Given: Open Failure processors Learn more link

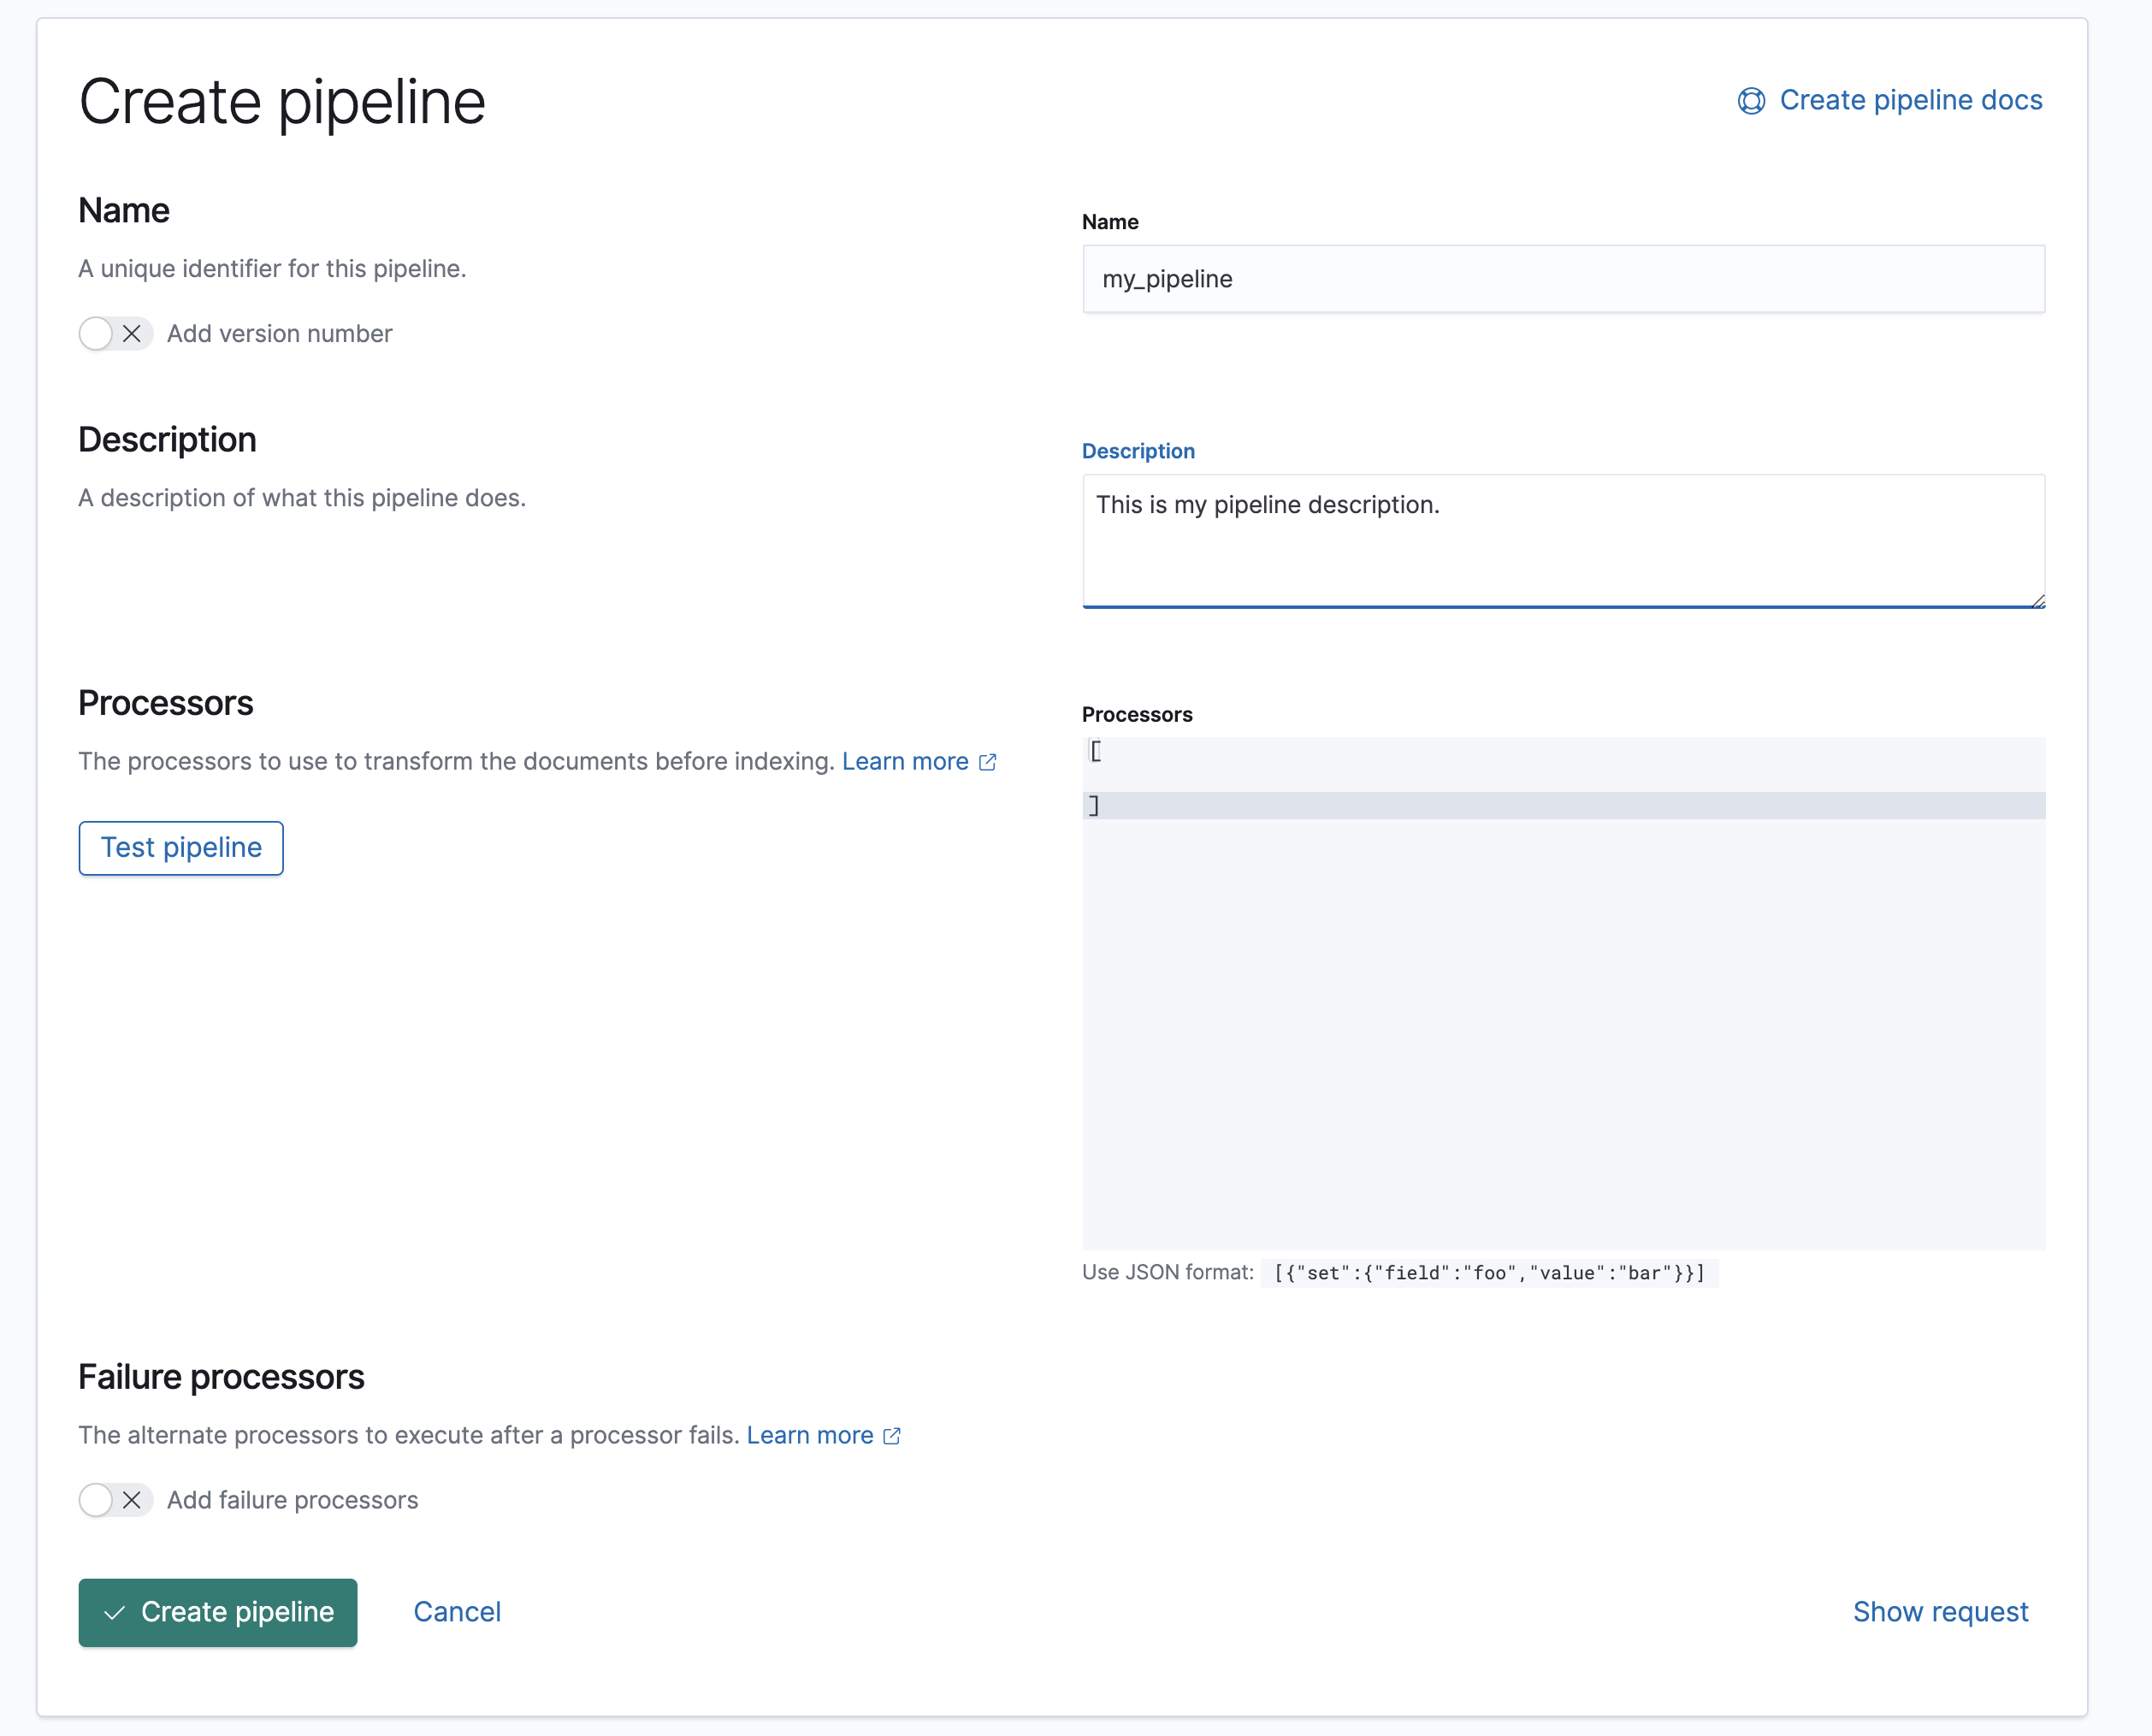Looking at the screenshot, I should click(810, 1436).
